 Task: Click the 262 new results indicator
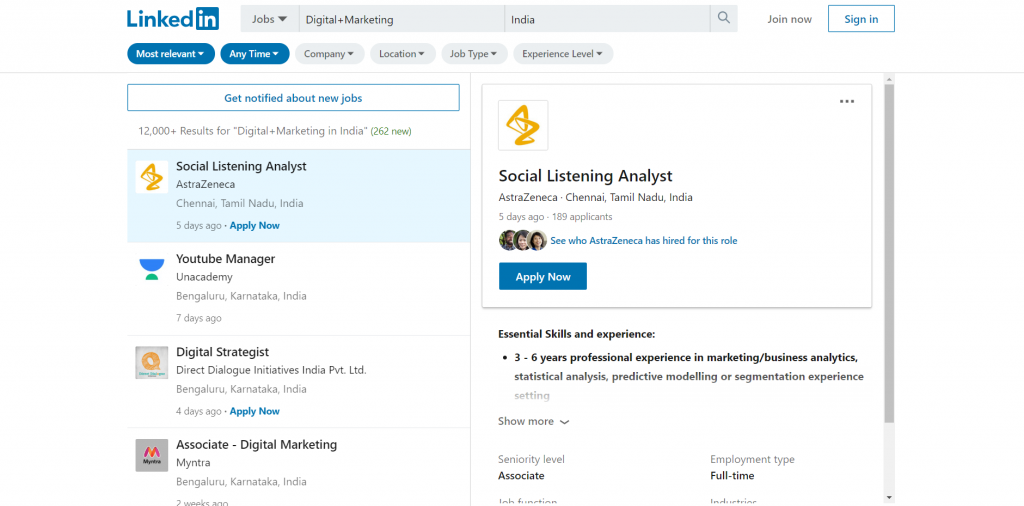[391, 131]
